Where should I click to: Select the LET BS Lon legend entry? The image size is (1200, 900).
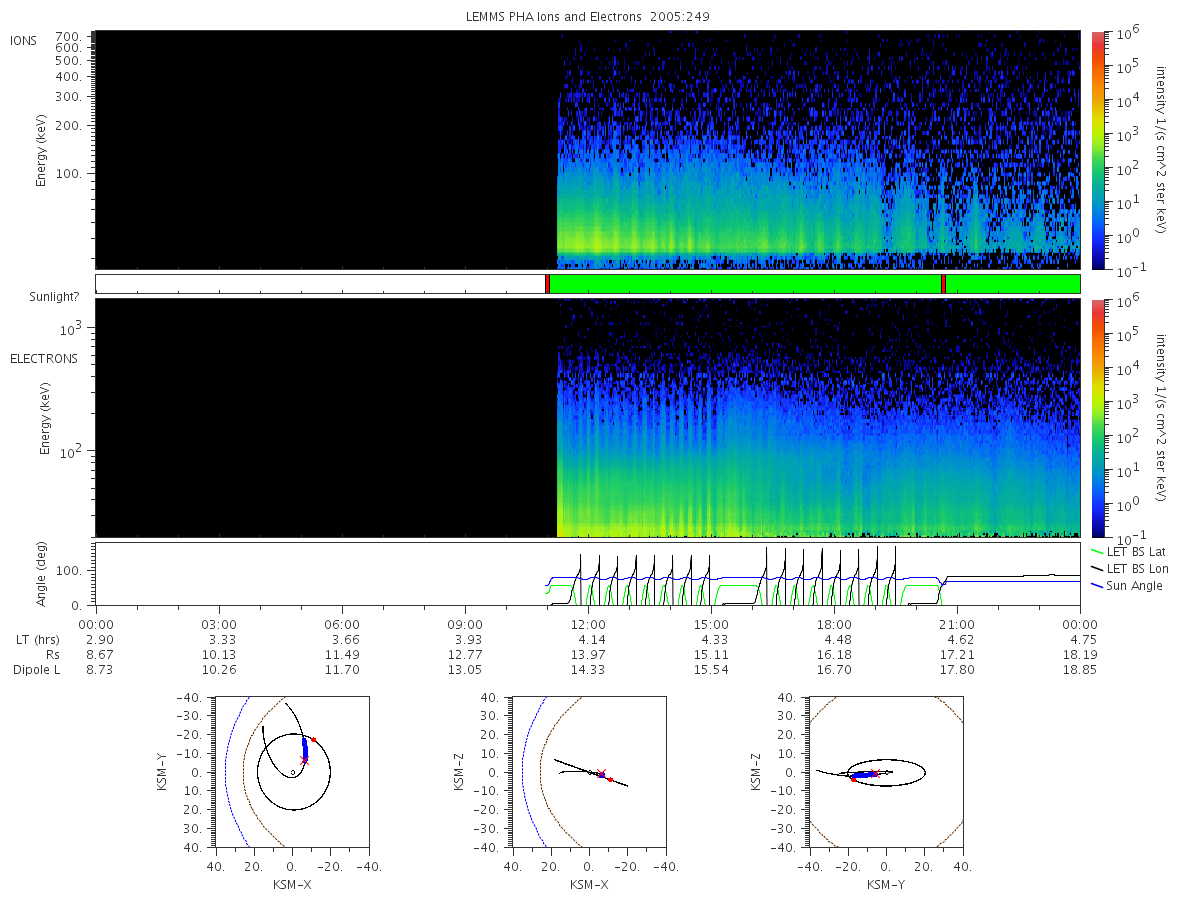[1129, 568]
